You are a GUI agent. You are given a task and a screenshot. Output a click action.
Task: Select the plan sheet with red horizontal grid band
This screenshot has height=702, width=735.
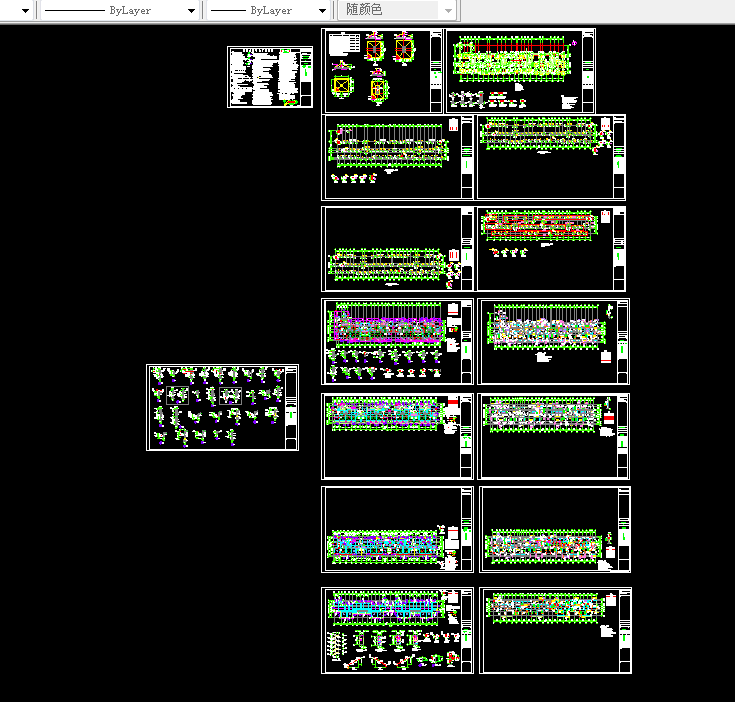tap(520, 71)
